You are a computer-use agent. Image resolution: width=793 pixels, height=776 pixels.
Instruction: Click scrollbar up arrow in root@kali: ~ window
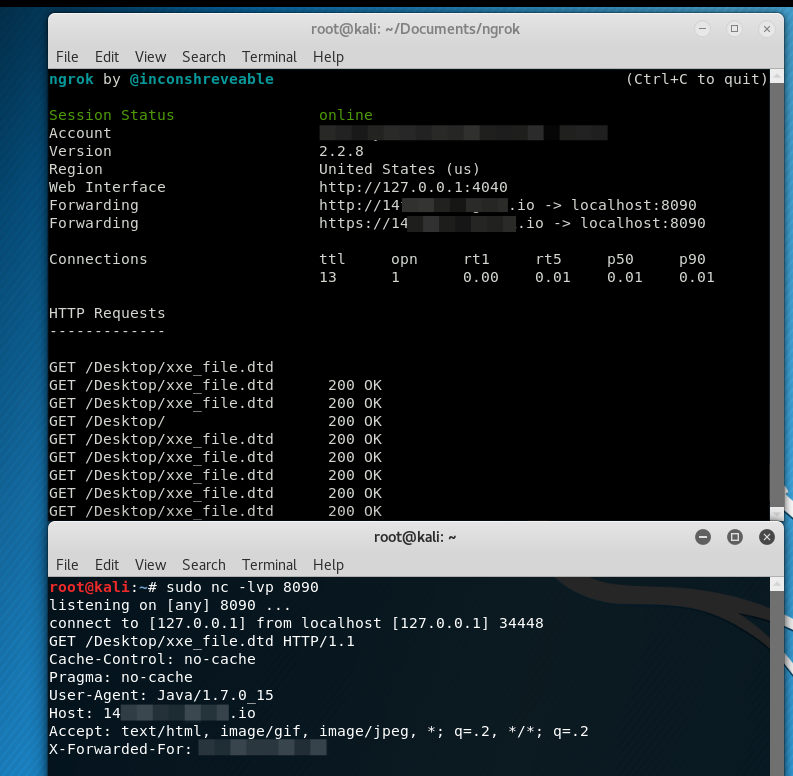[x=776, y=584]
